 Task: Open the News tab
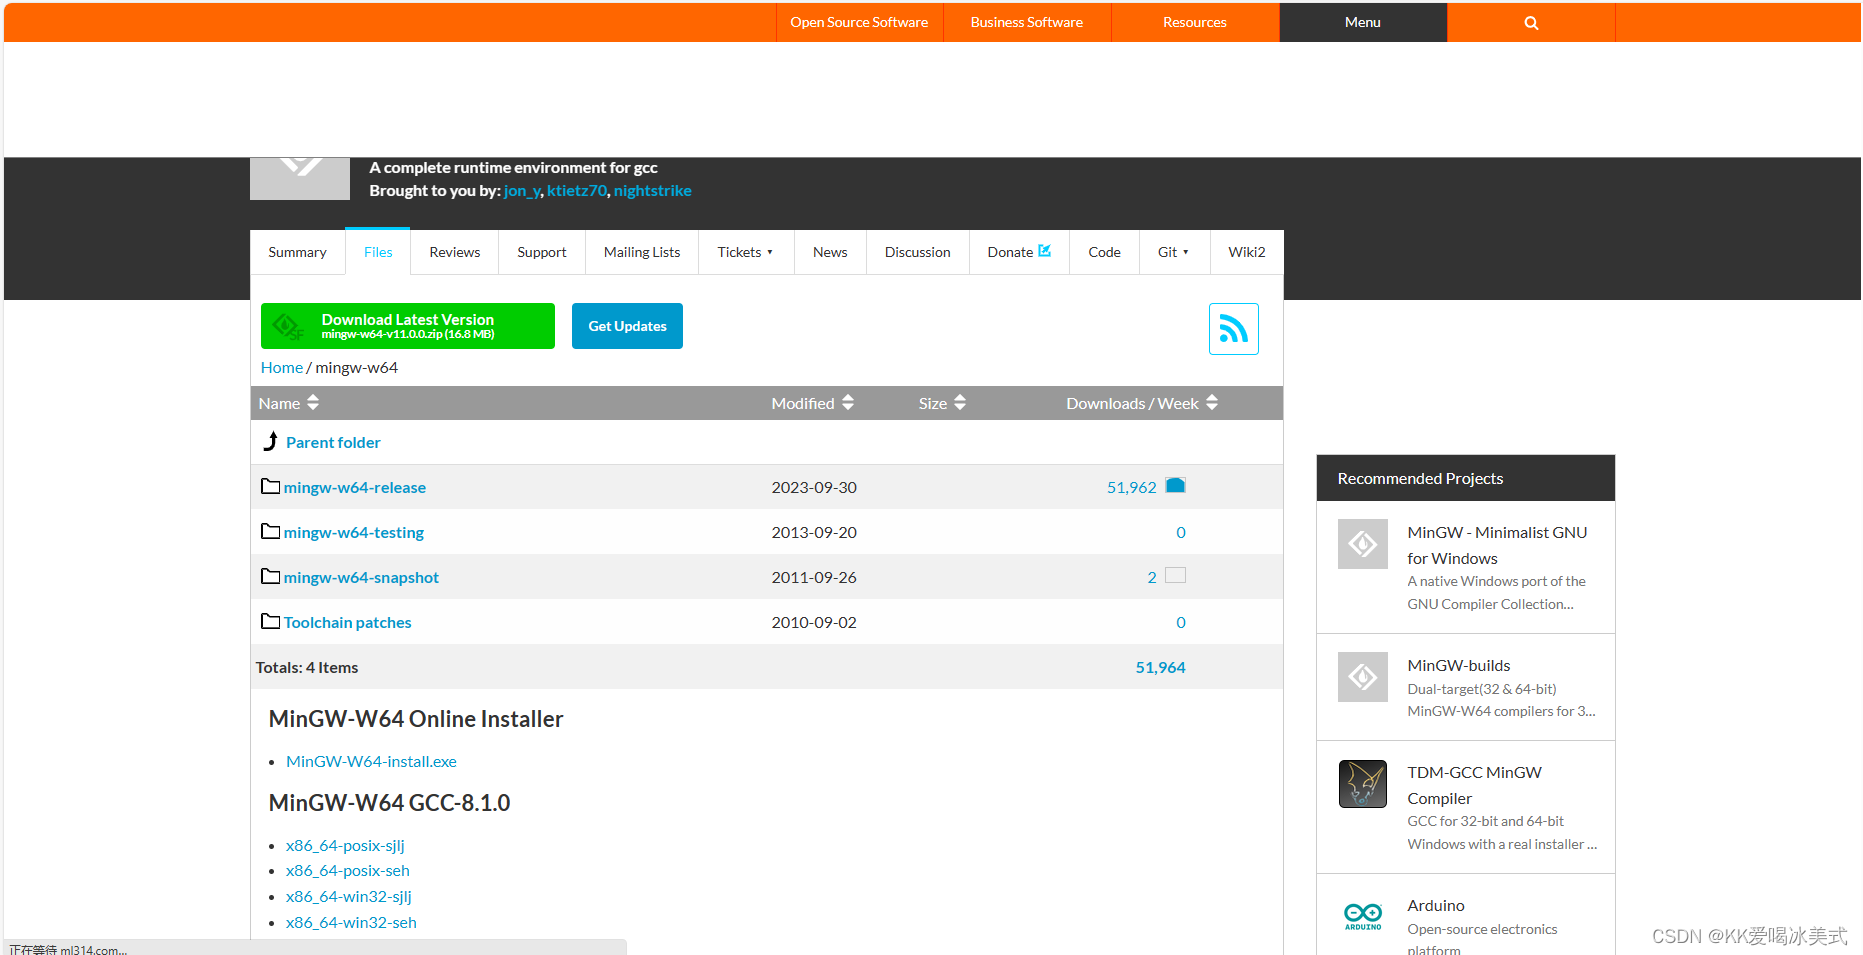830,252
